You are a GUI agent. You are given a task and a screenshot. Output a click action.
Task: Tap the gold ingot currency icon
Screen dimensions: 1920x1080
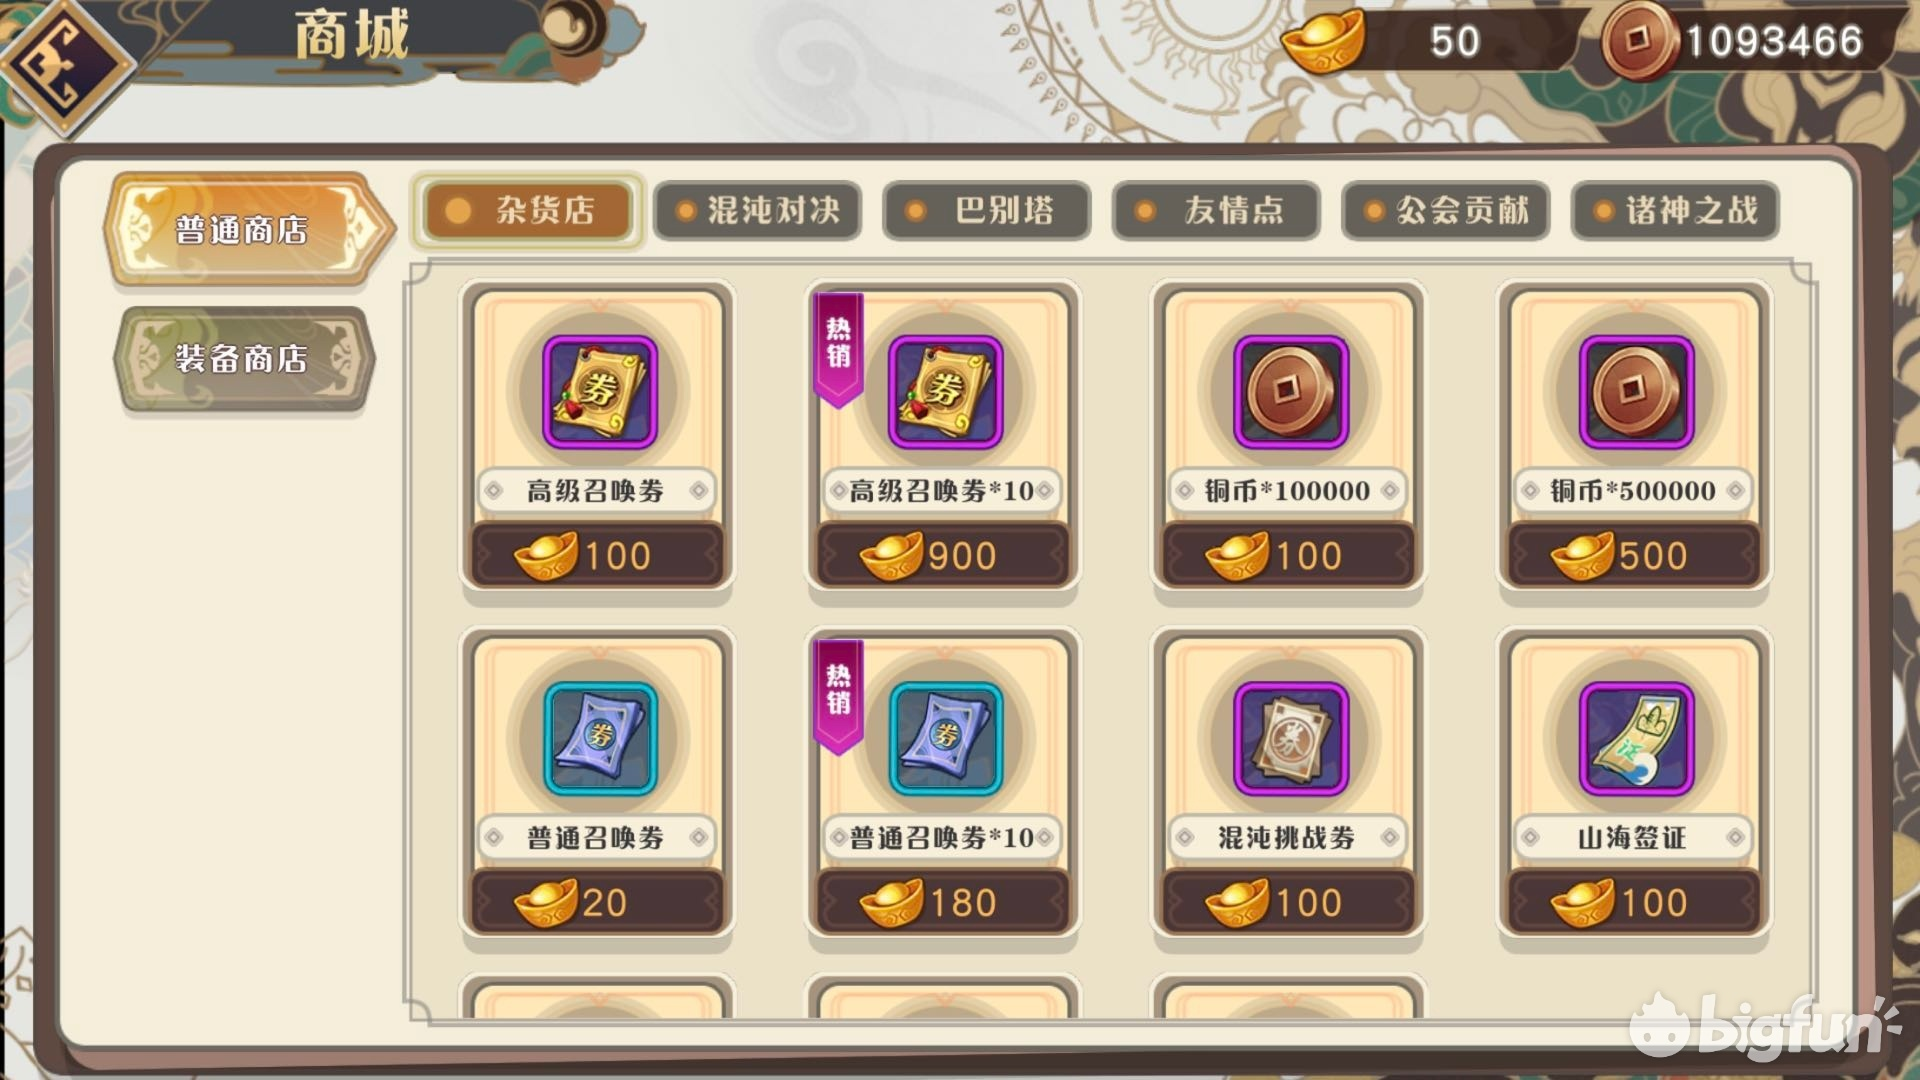tap(1322, 41)
